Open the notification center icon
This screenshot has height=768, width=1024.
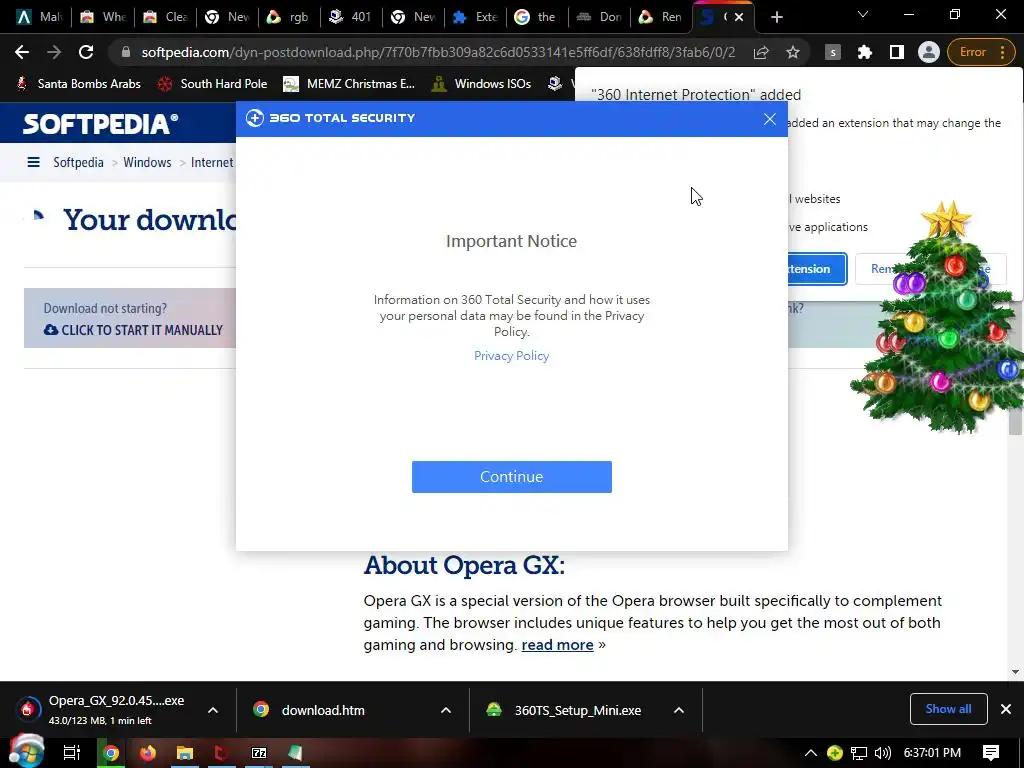(991, 753)
